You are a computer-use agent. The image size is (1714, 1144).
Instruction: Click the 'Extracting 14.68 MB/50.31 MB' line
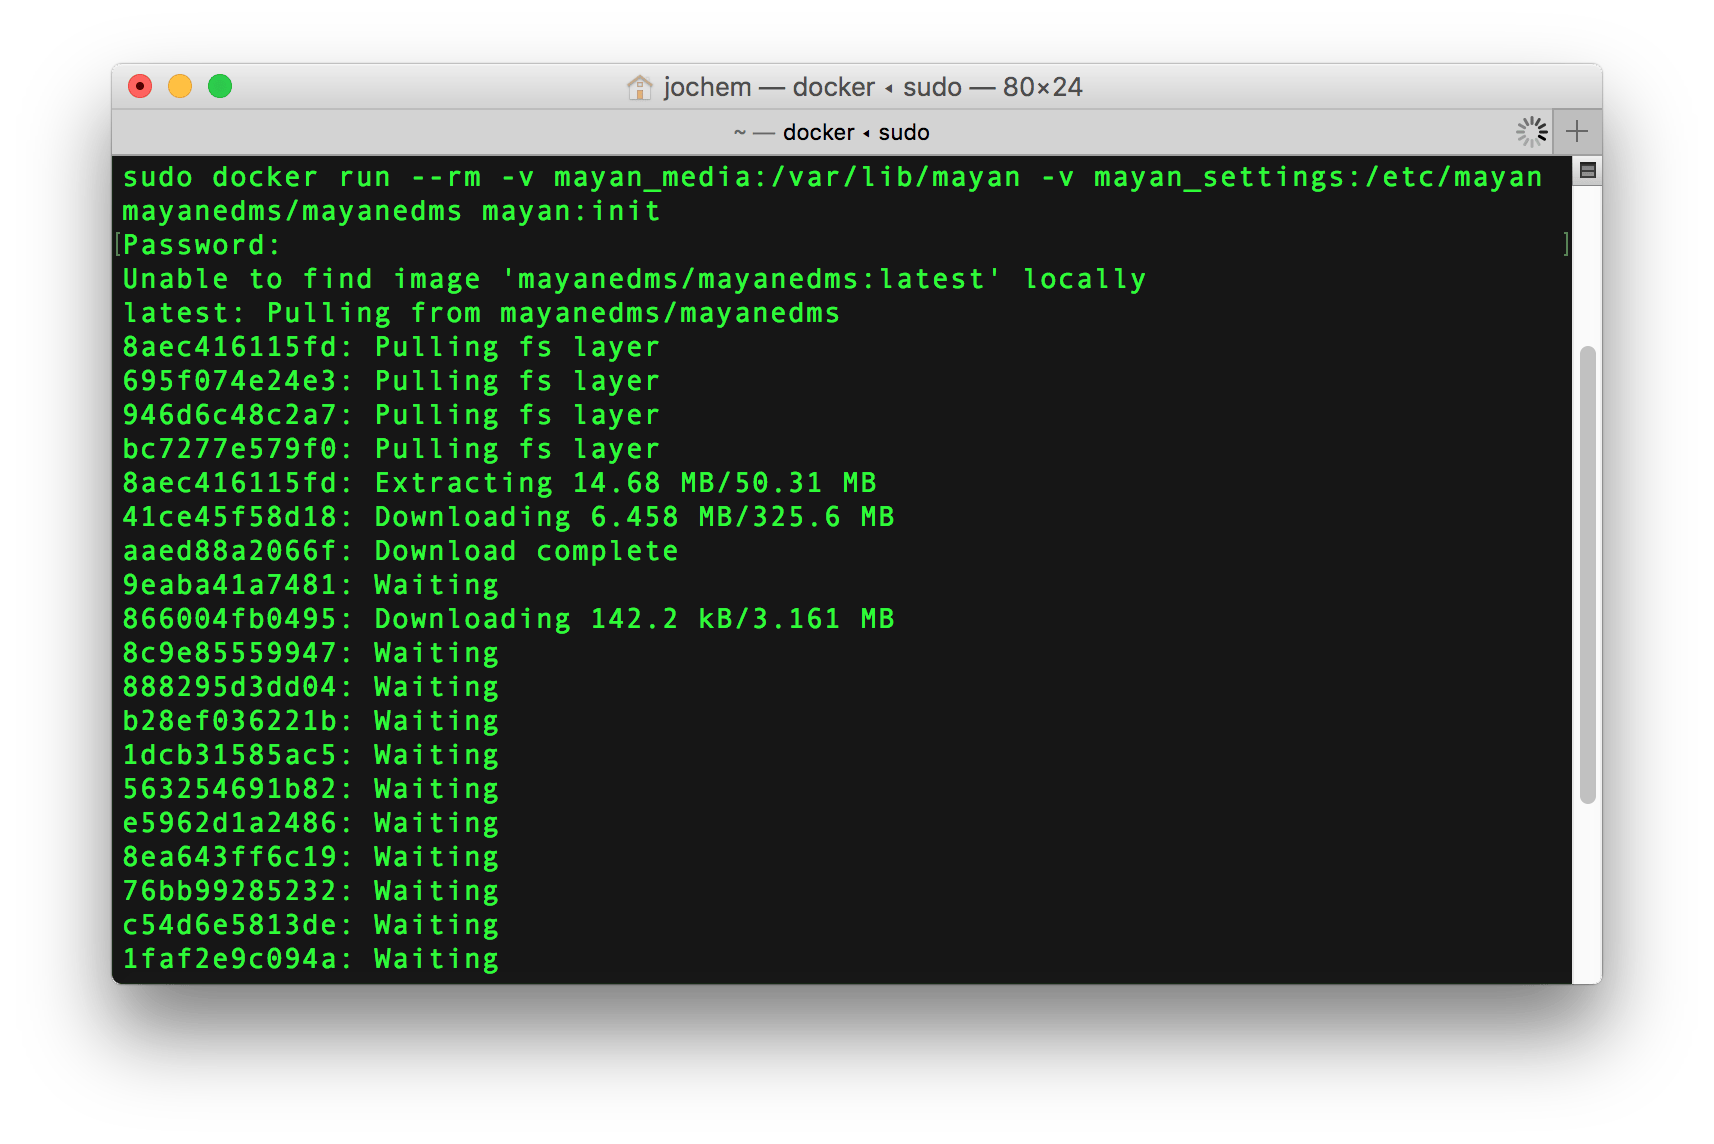499,483
